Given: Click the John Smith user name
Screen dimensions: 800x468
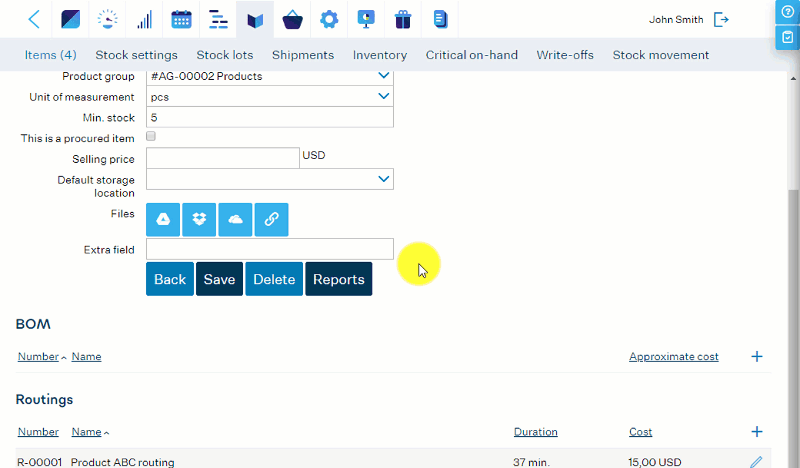Looking at the screenshot, I should 676,19.
